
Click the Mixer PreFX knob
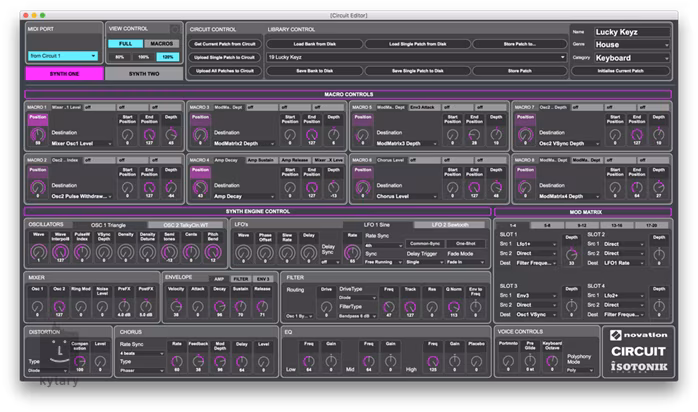tap(124, 306)
